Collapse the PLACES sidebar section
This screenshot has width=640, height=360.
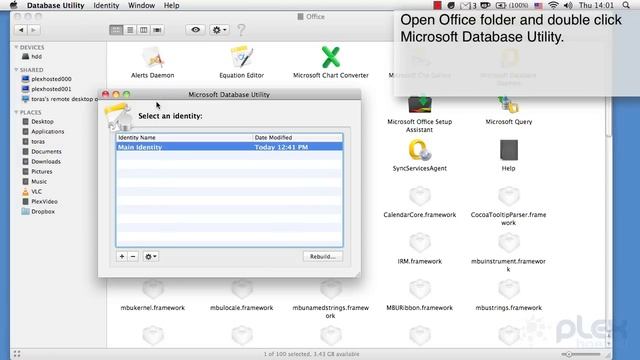click(16, 112)
